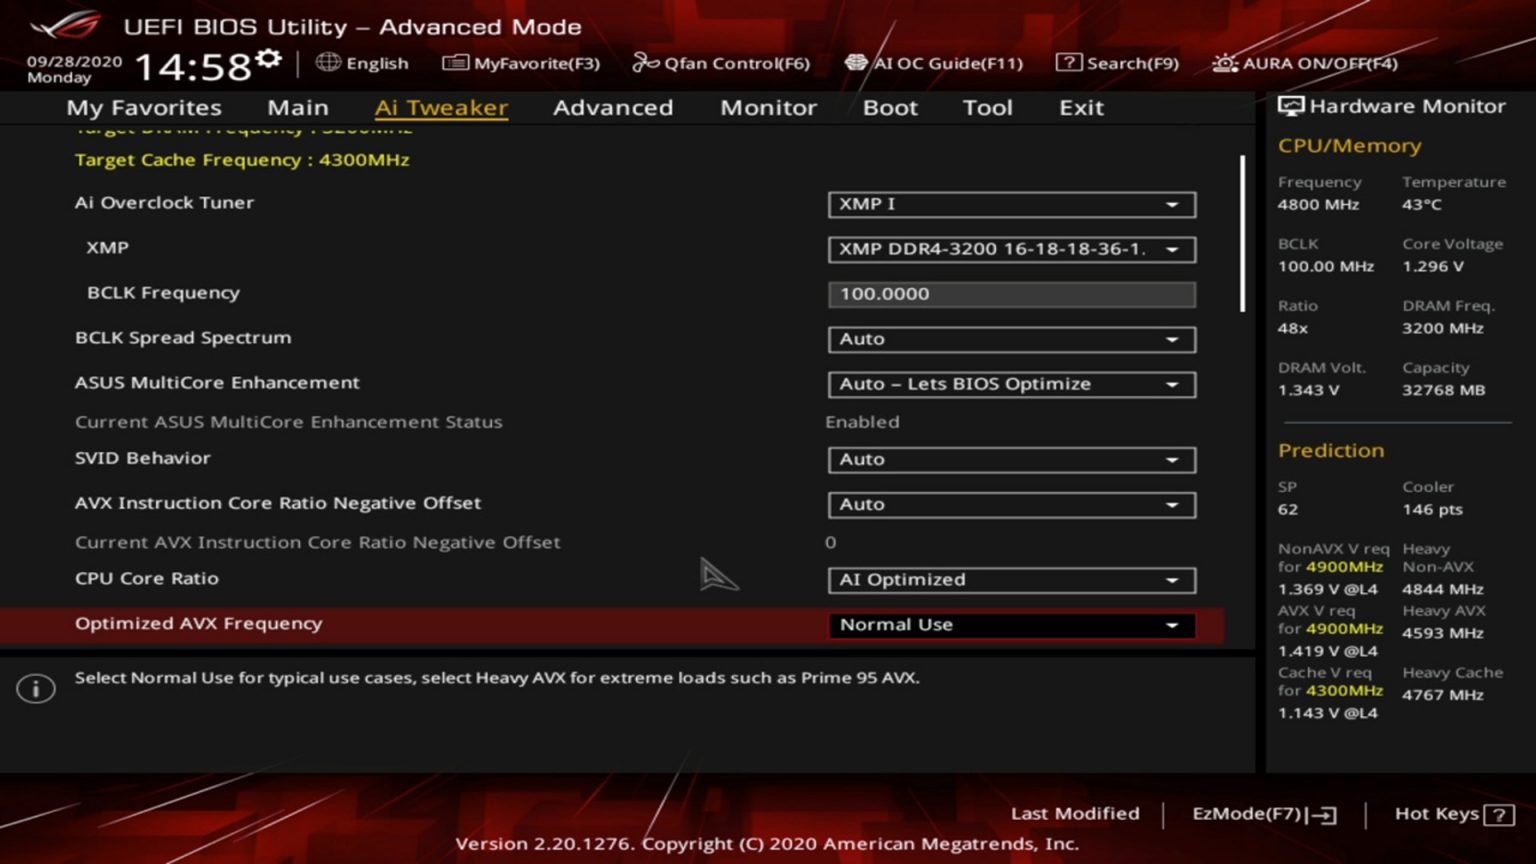The height and width of the screenshot is (864, 1536).
Task: Open the Ai Overclock Tuner dropdown
Action: pyautogui.click(x=1011, y=204)
